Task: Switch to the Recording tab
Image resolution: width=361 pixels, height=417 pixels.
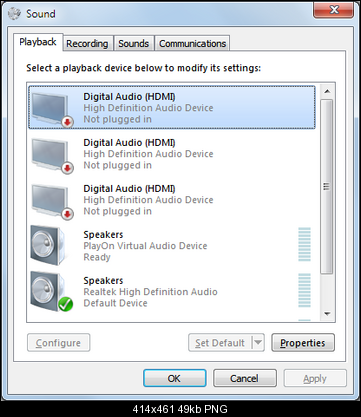Action: (x=87, y=44)
